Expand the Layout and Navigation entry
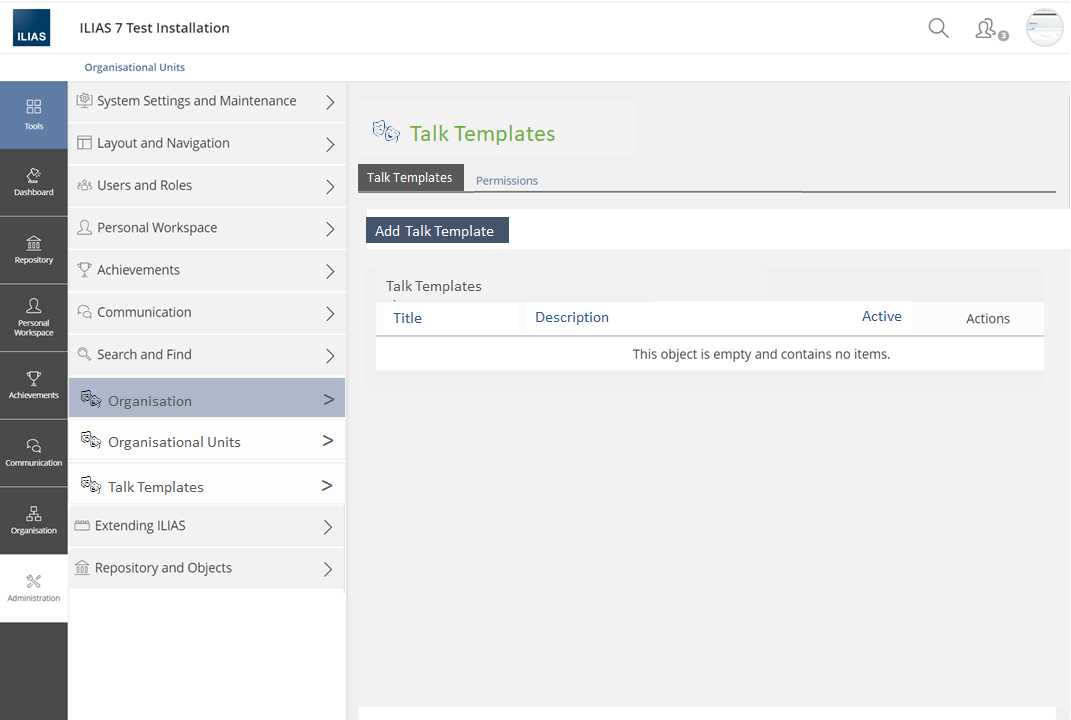Screen dimensions: 1071x720 (x=206, y=144)
